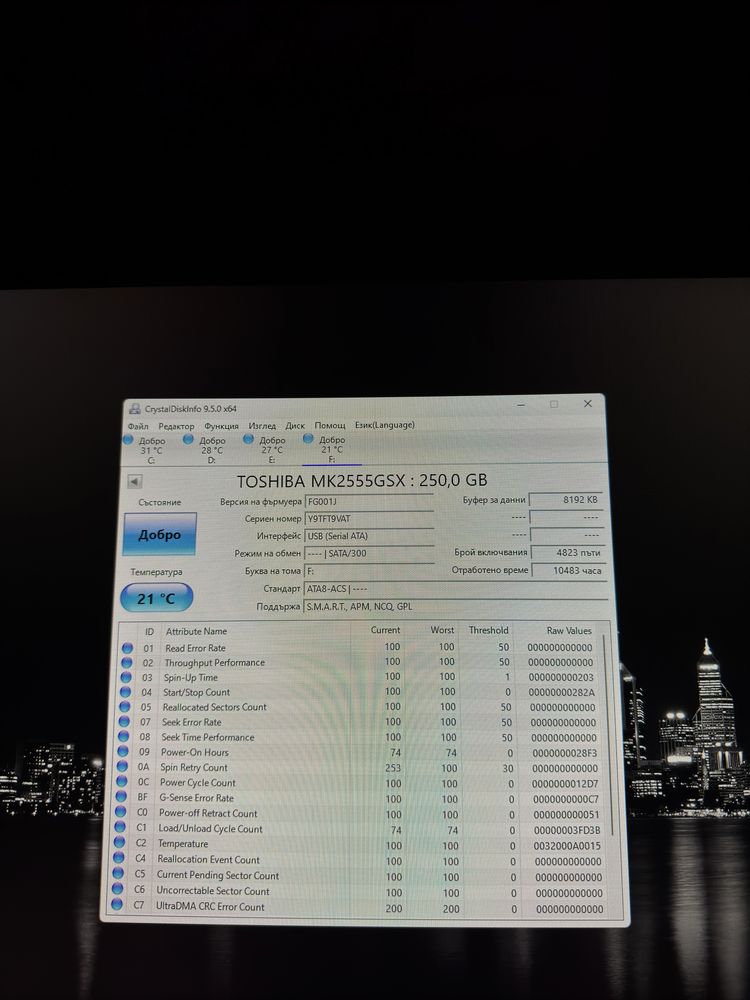Click the status orb for Power-On Hours
Screen dimensions: 750x1000
coord(123,752)
